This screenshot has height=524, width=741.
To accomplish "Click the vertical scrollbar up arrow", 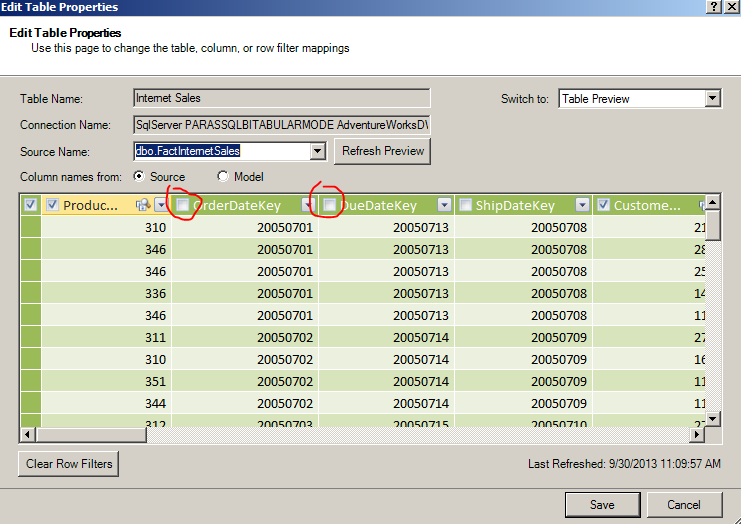I will pyautogui.click(x=713, y=202).
